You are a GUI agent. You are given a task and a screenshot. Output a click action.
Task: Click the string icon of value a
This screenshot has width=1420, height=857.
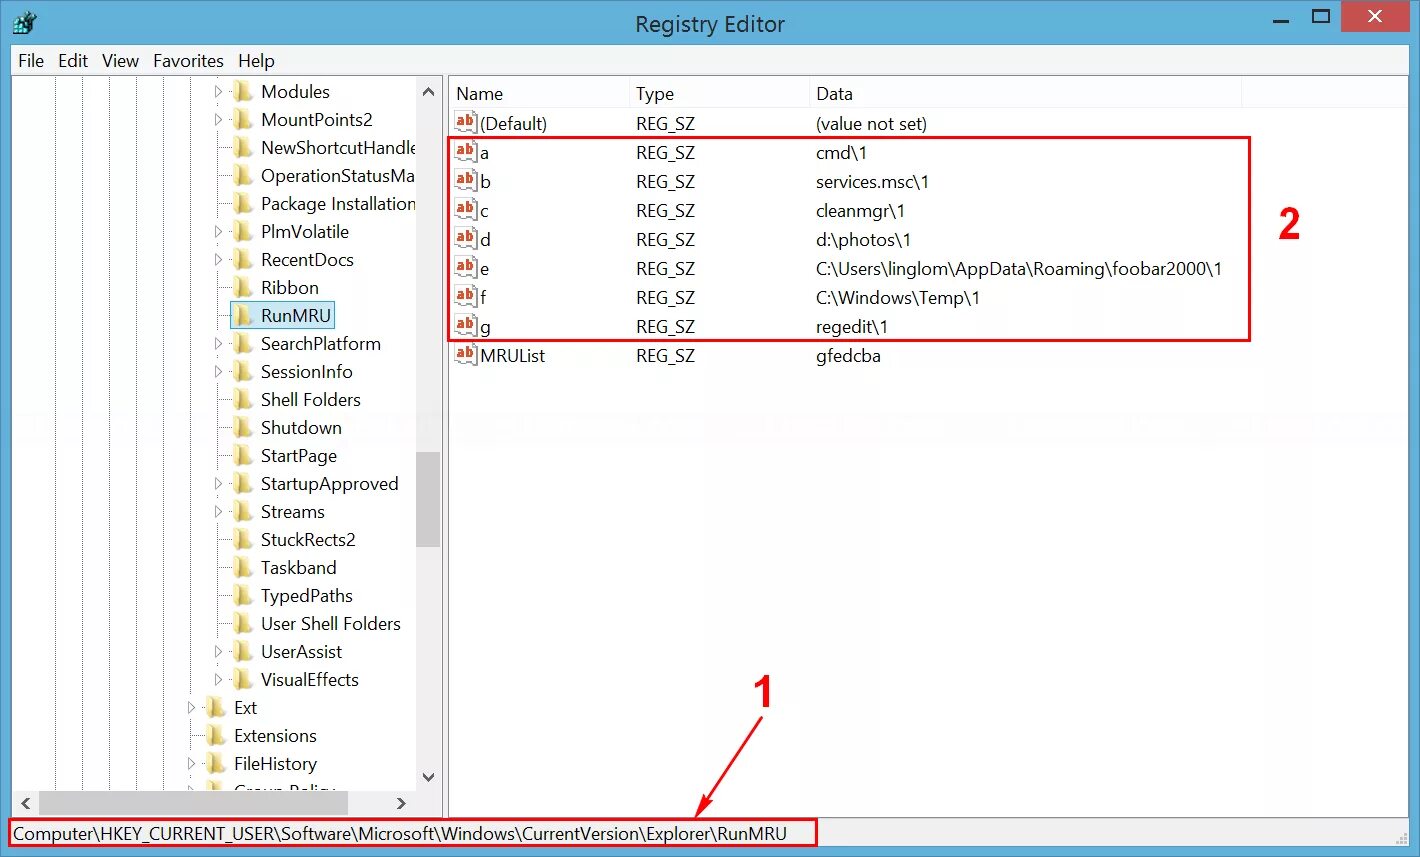pos(466,152)
